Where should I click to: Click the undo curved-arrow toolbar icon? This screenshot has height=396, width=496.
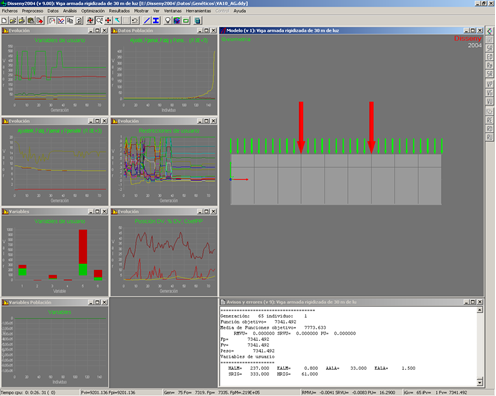[135, 21]
